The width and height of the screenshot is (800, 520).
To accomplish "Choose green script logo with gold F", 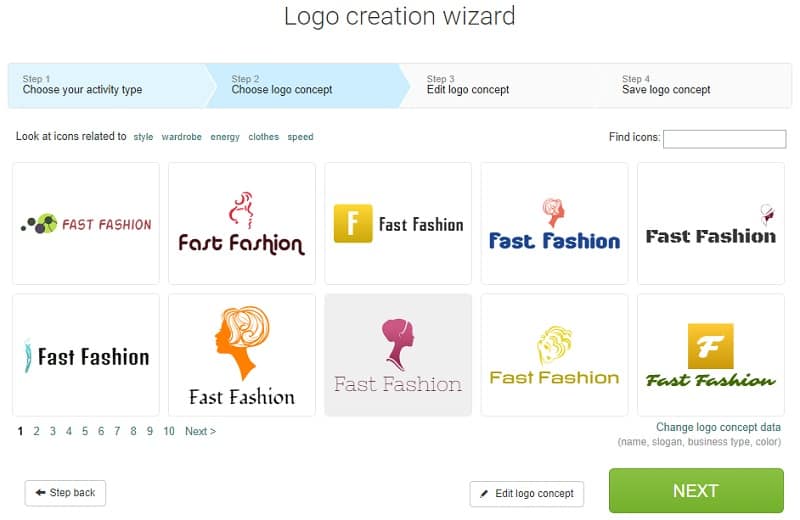I will point(711,355).
